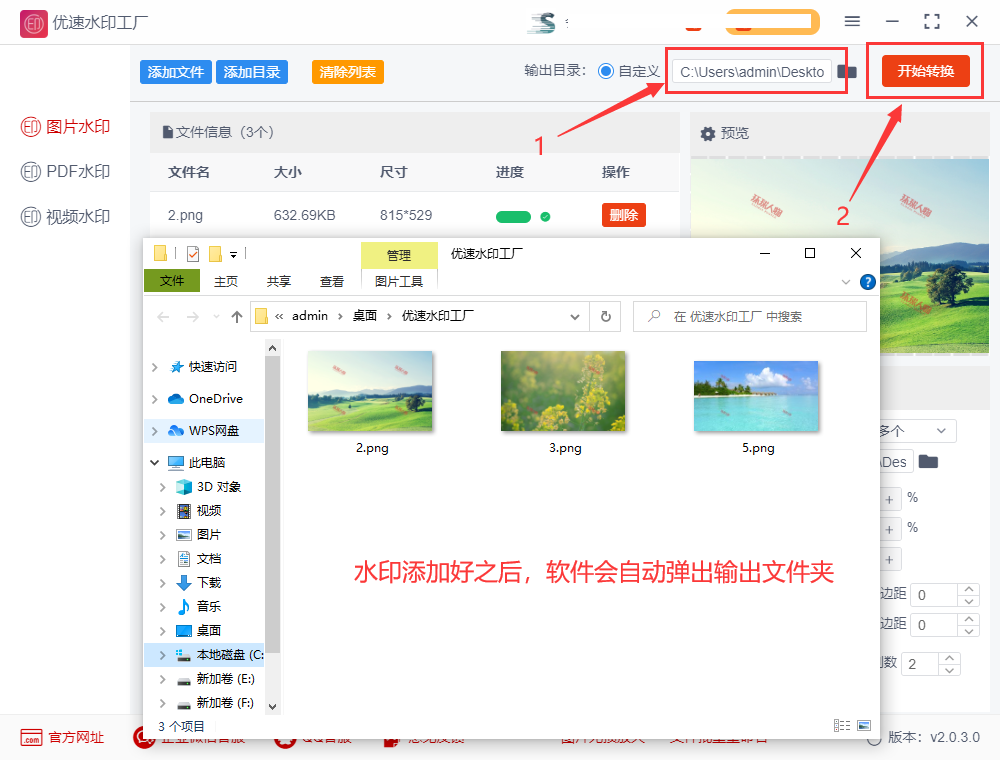Click admin in the address breadcrumb

(310, 316)
